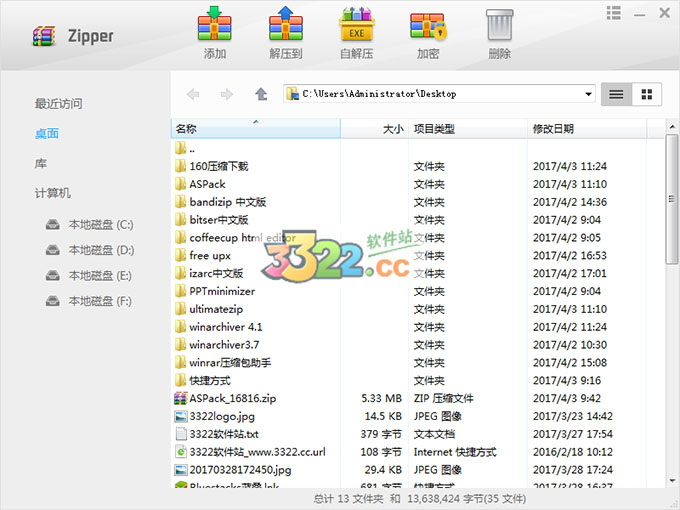
Task: Sort by 修改日期 column header
Action: click(587, 128)
